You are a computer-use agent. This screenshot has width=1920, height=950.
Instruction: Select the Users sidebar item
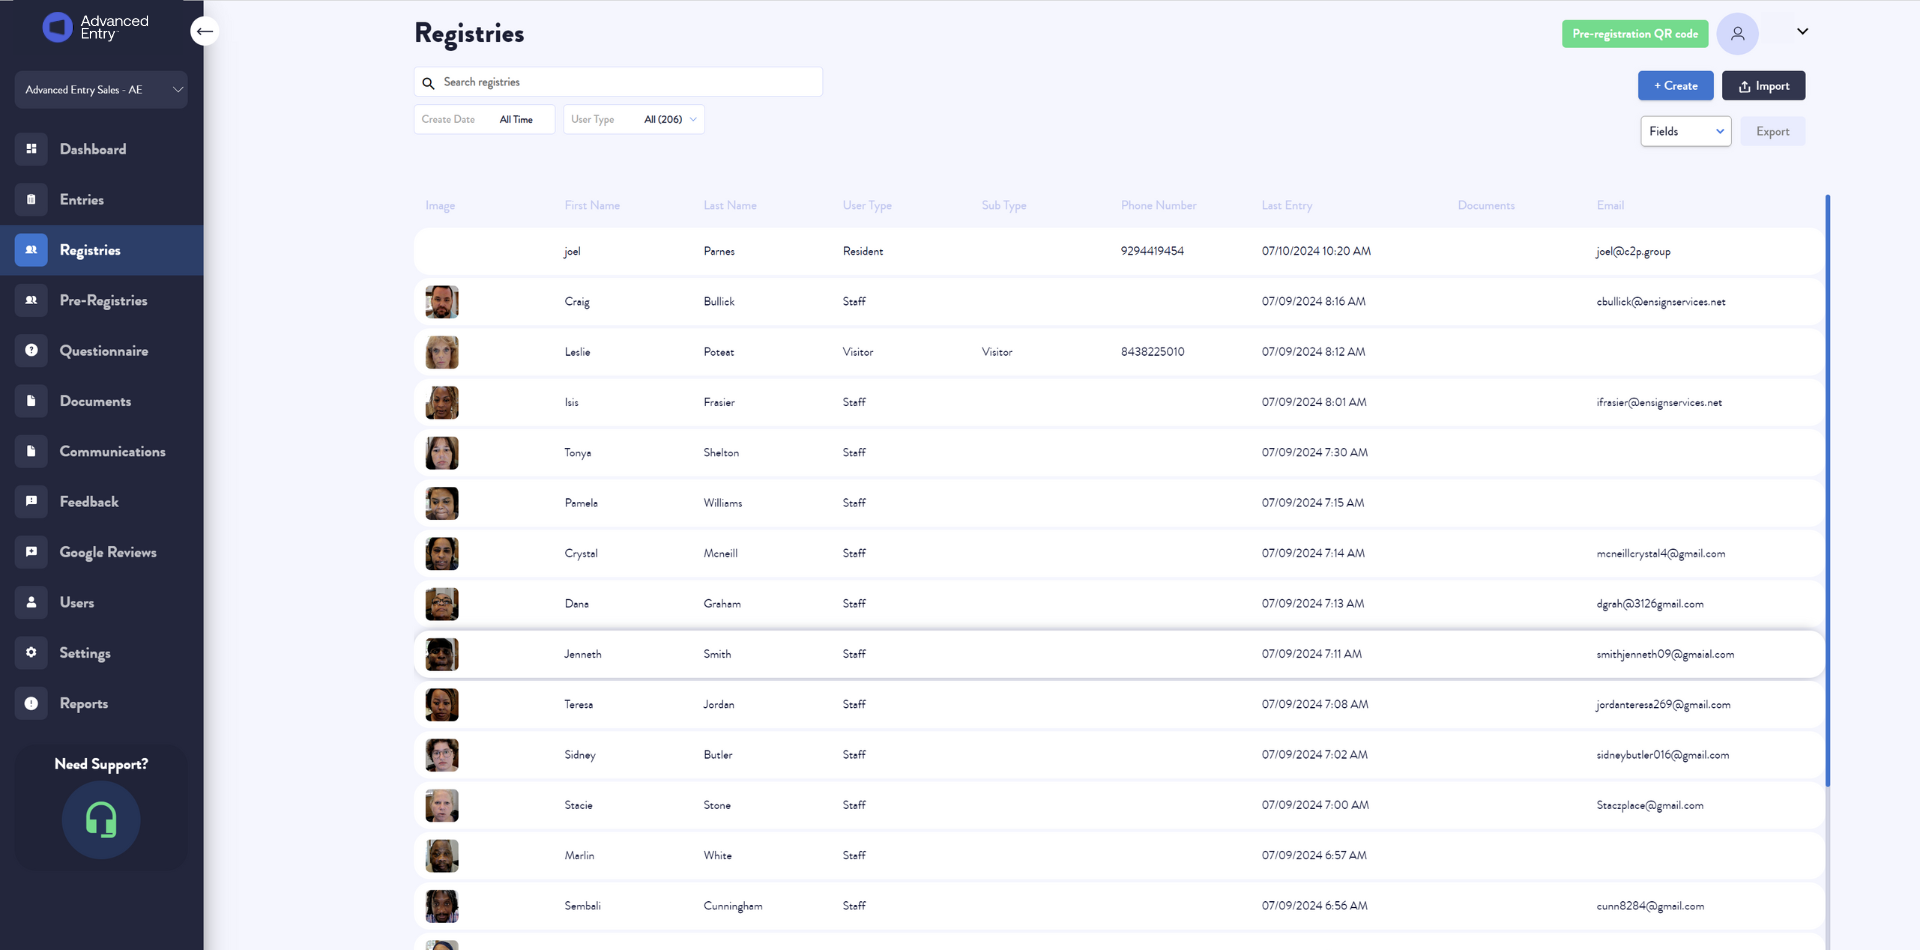[76, 602]
